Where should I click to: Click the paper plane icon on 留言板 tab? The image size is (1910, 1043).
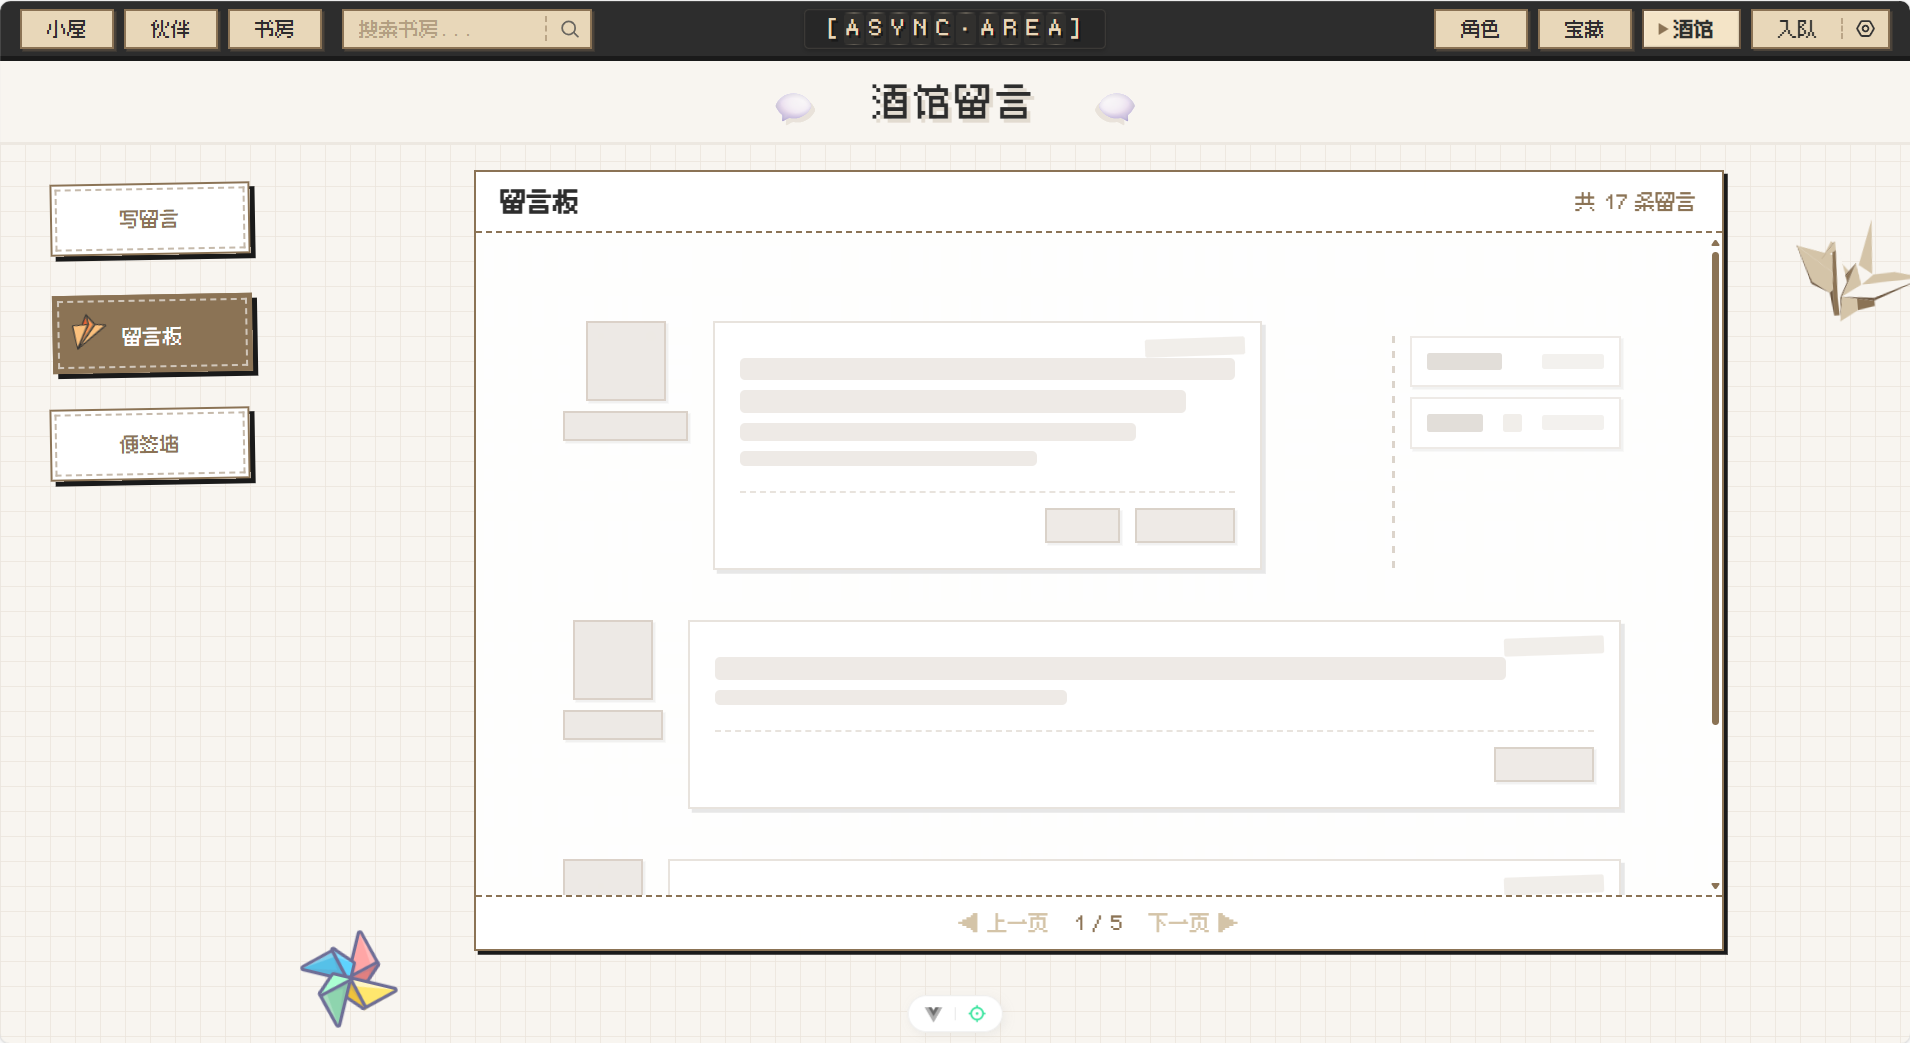coord(88,334)
